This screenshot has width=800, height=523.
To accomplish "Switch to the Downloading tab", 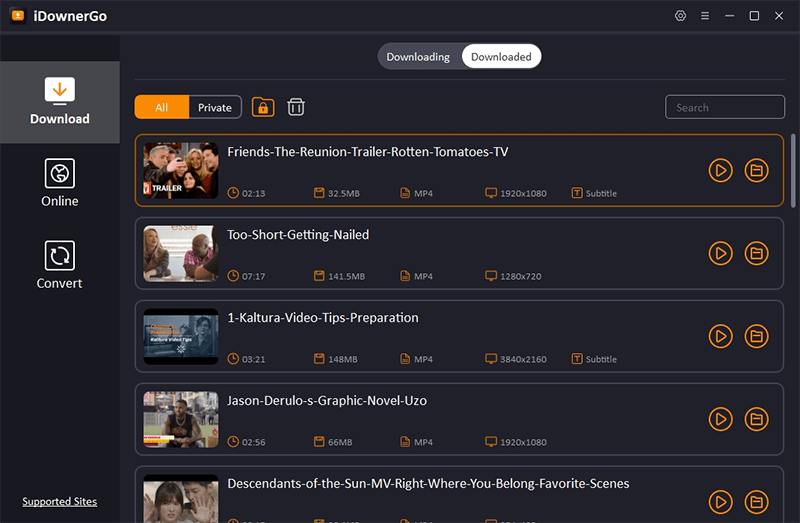I will (x=418, y=57).
